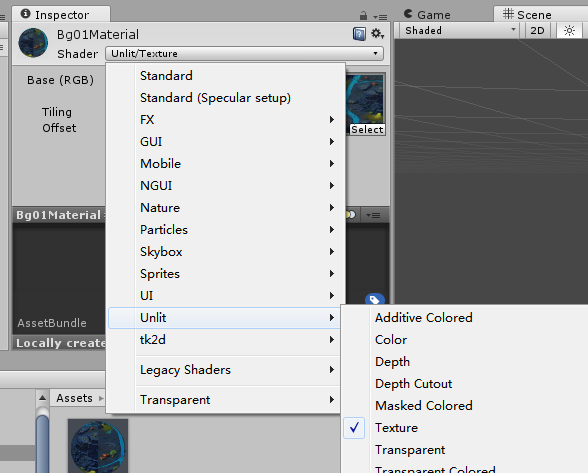Screen dimensions: 588x473
Task: Open the preview panel options menu
Action: [x=373, y=215]
